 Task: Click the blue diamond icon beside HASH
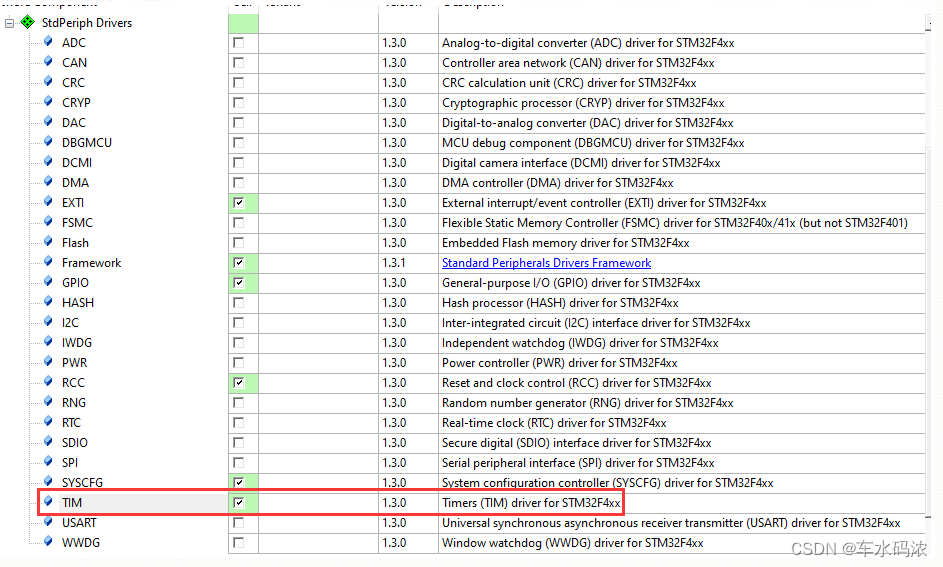tap(49, 301)
